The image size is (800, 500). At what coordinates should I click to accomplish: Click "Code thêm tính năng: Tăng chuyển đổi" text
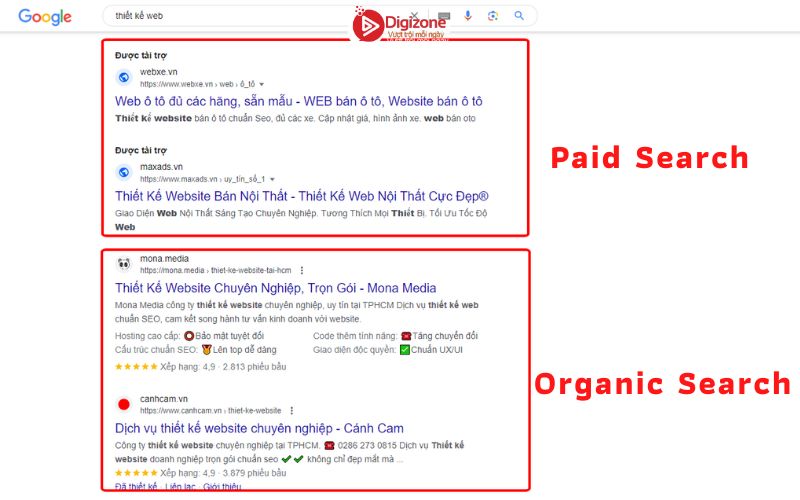[x=395, y=336]
